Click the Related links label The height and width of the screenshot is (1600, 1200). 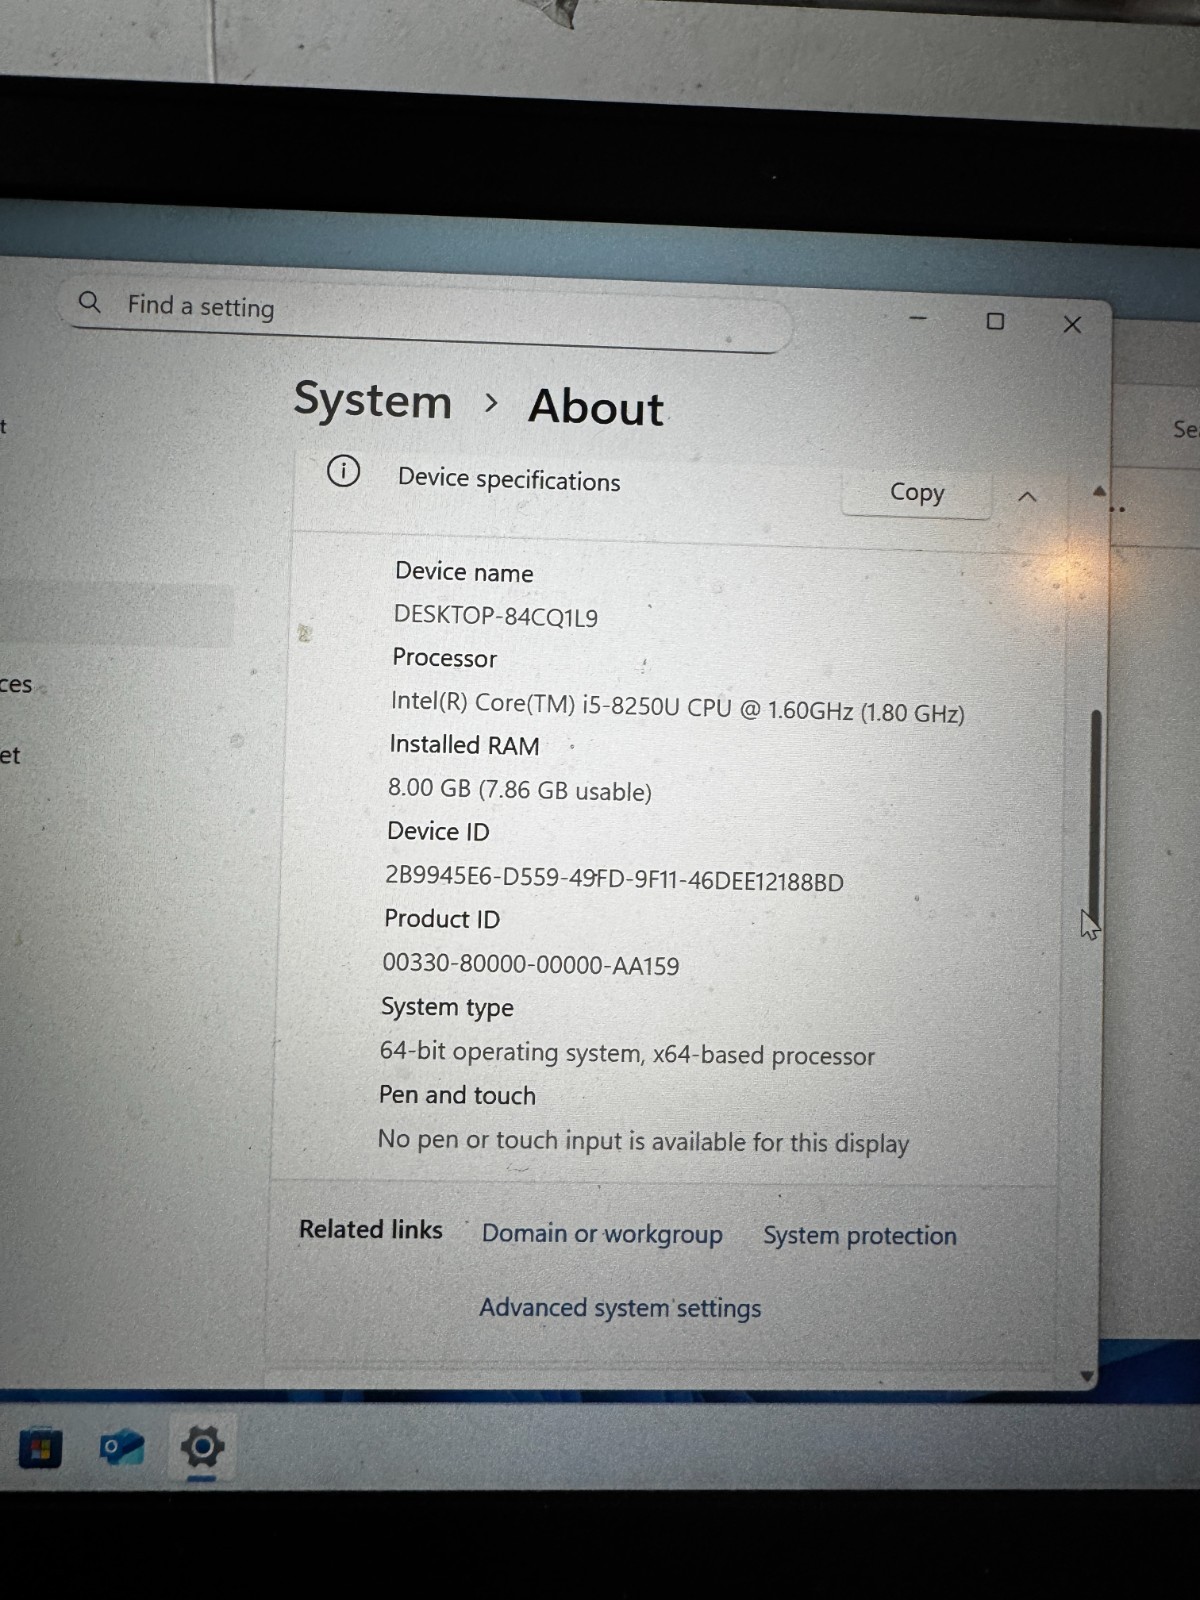point(371,1229)
